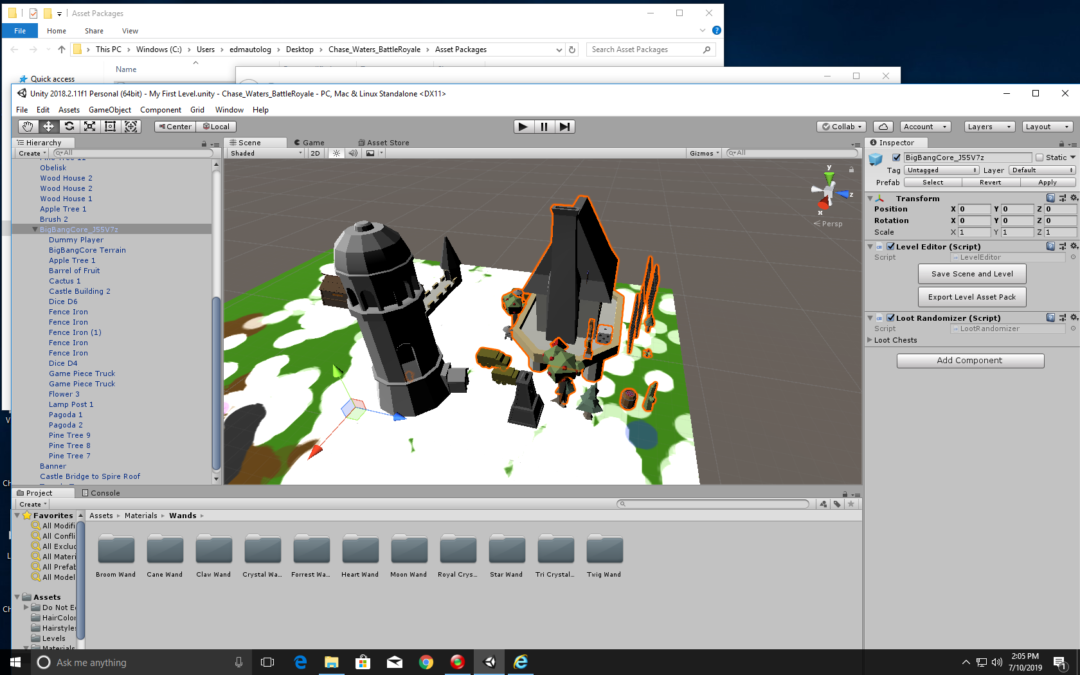Click the game object cube icon in Inspector
1080x675 pixels.
pyautogui.click(x=876, y=159)
